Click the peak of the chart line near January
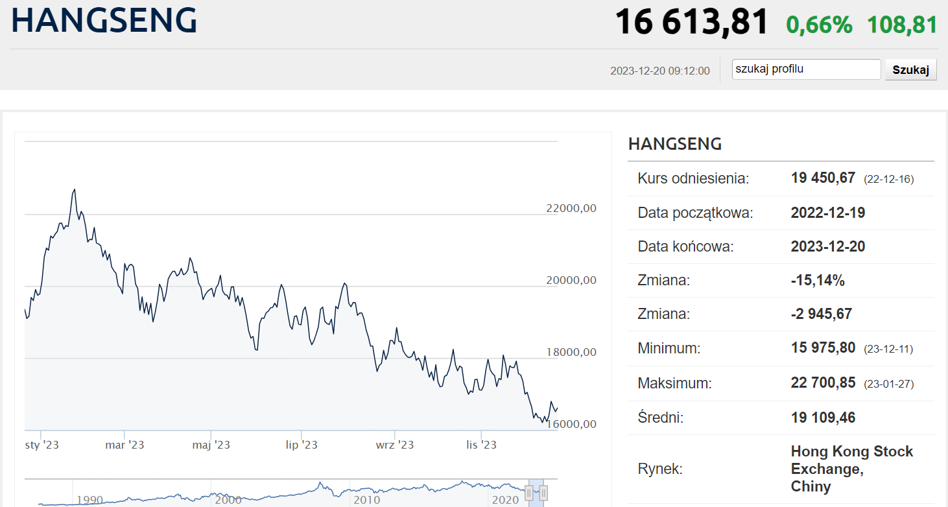This screenshot has width=948, height=507. pos(74,190)
